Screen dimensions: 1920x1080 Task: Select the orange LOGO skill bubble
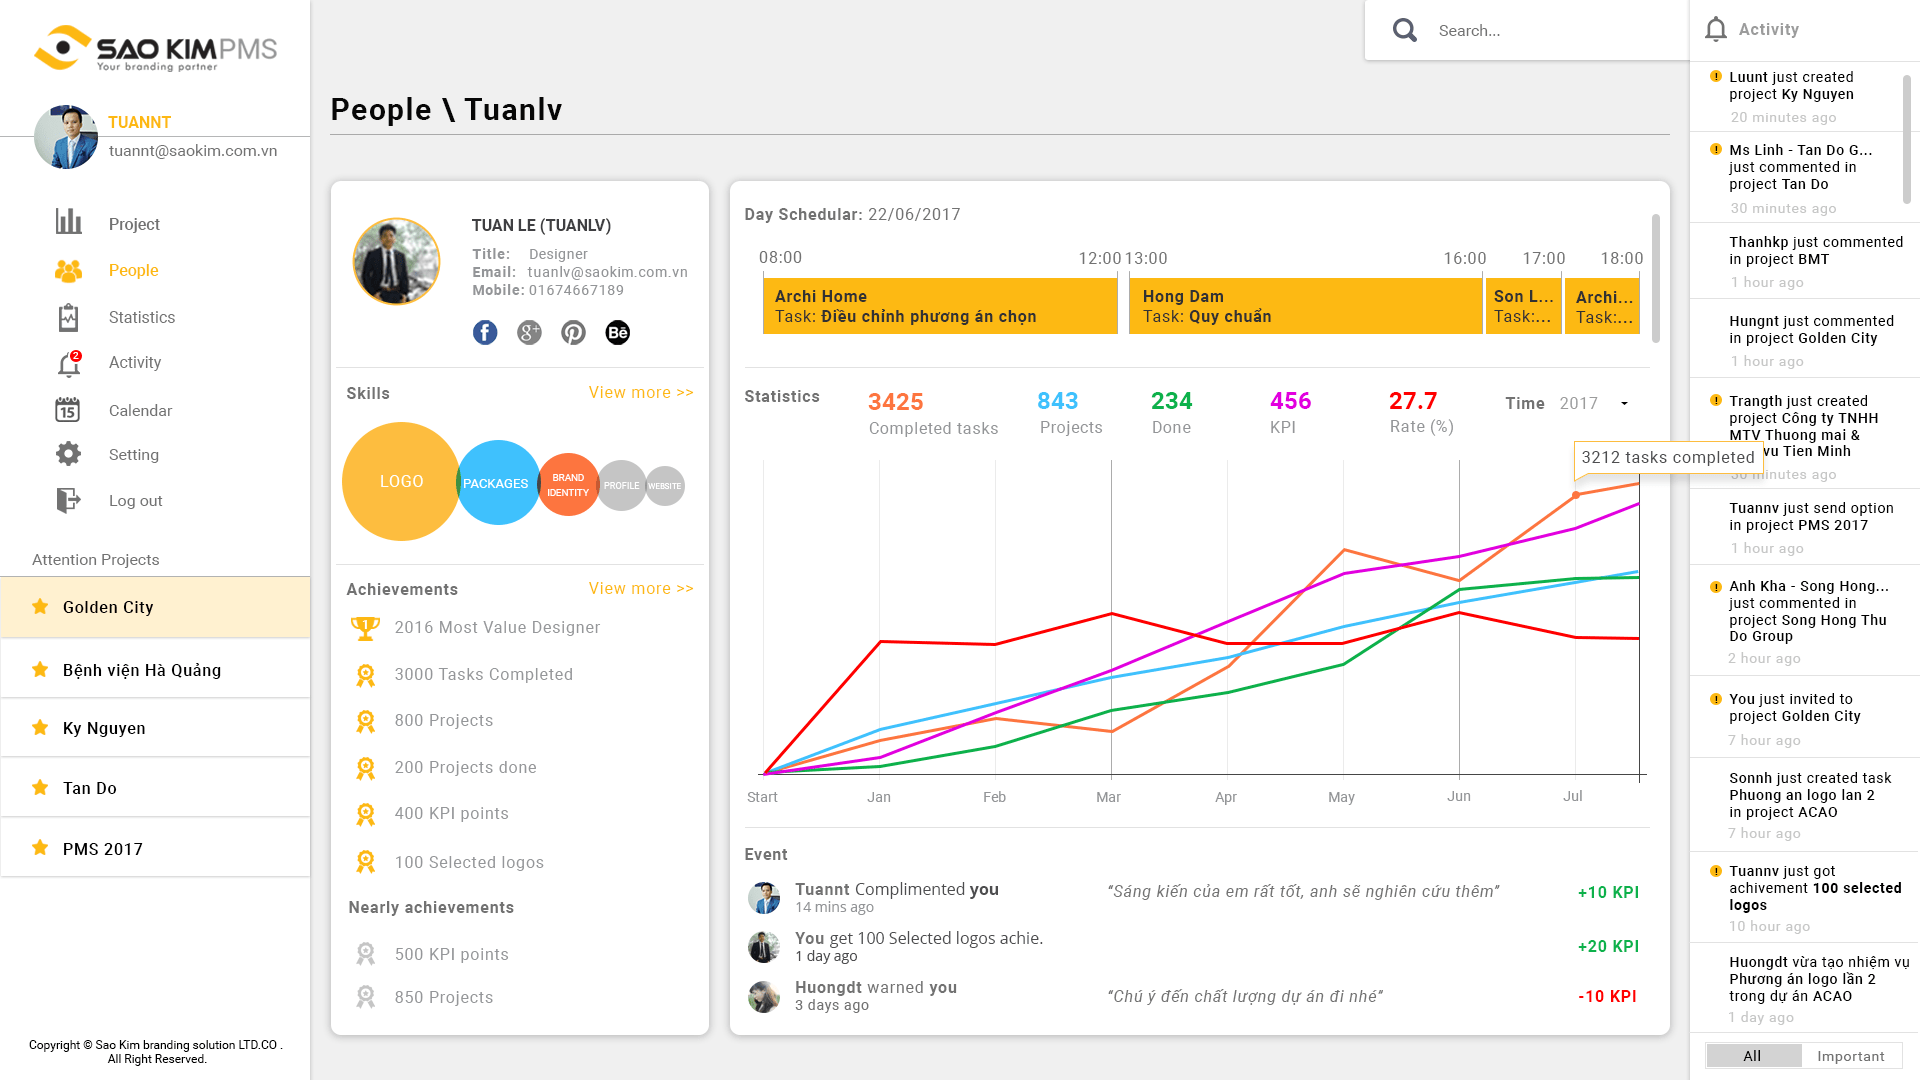pos(401,481)
